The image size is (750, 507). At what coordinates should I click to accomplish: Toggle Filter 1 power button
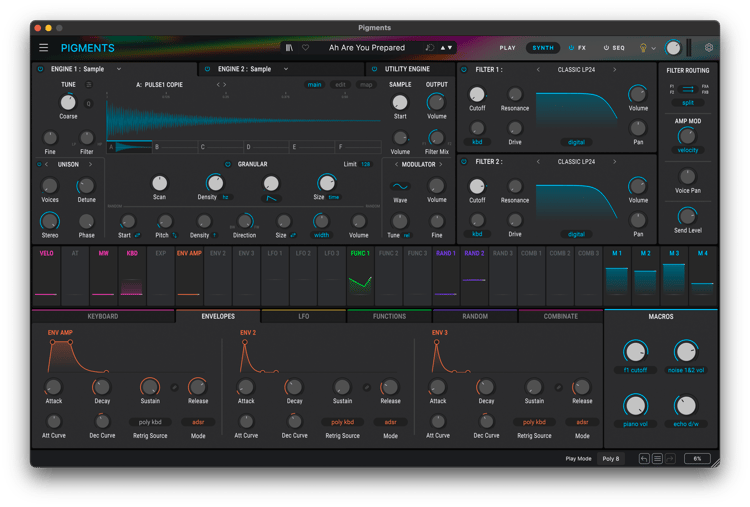[x=466, y=70]
